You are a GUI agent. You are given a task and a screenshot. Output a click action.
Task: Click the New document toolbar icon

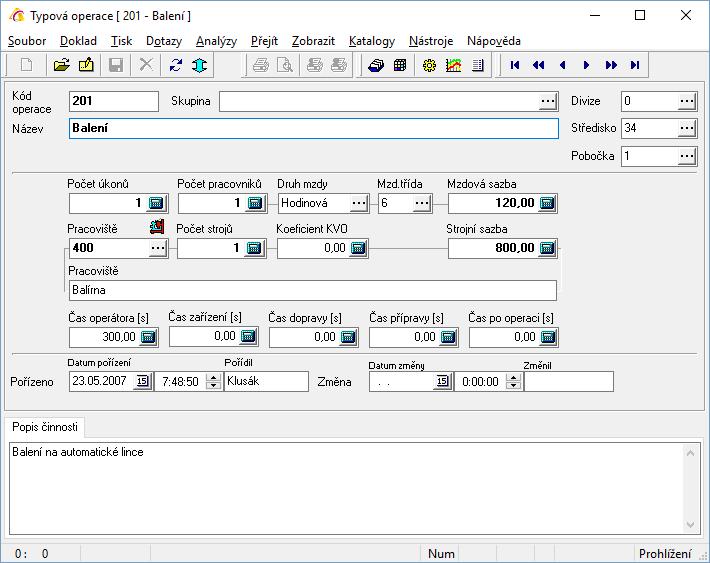[26, 65]
